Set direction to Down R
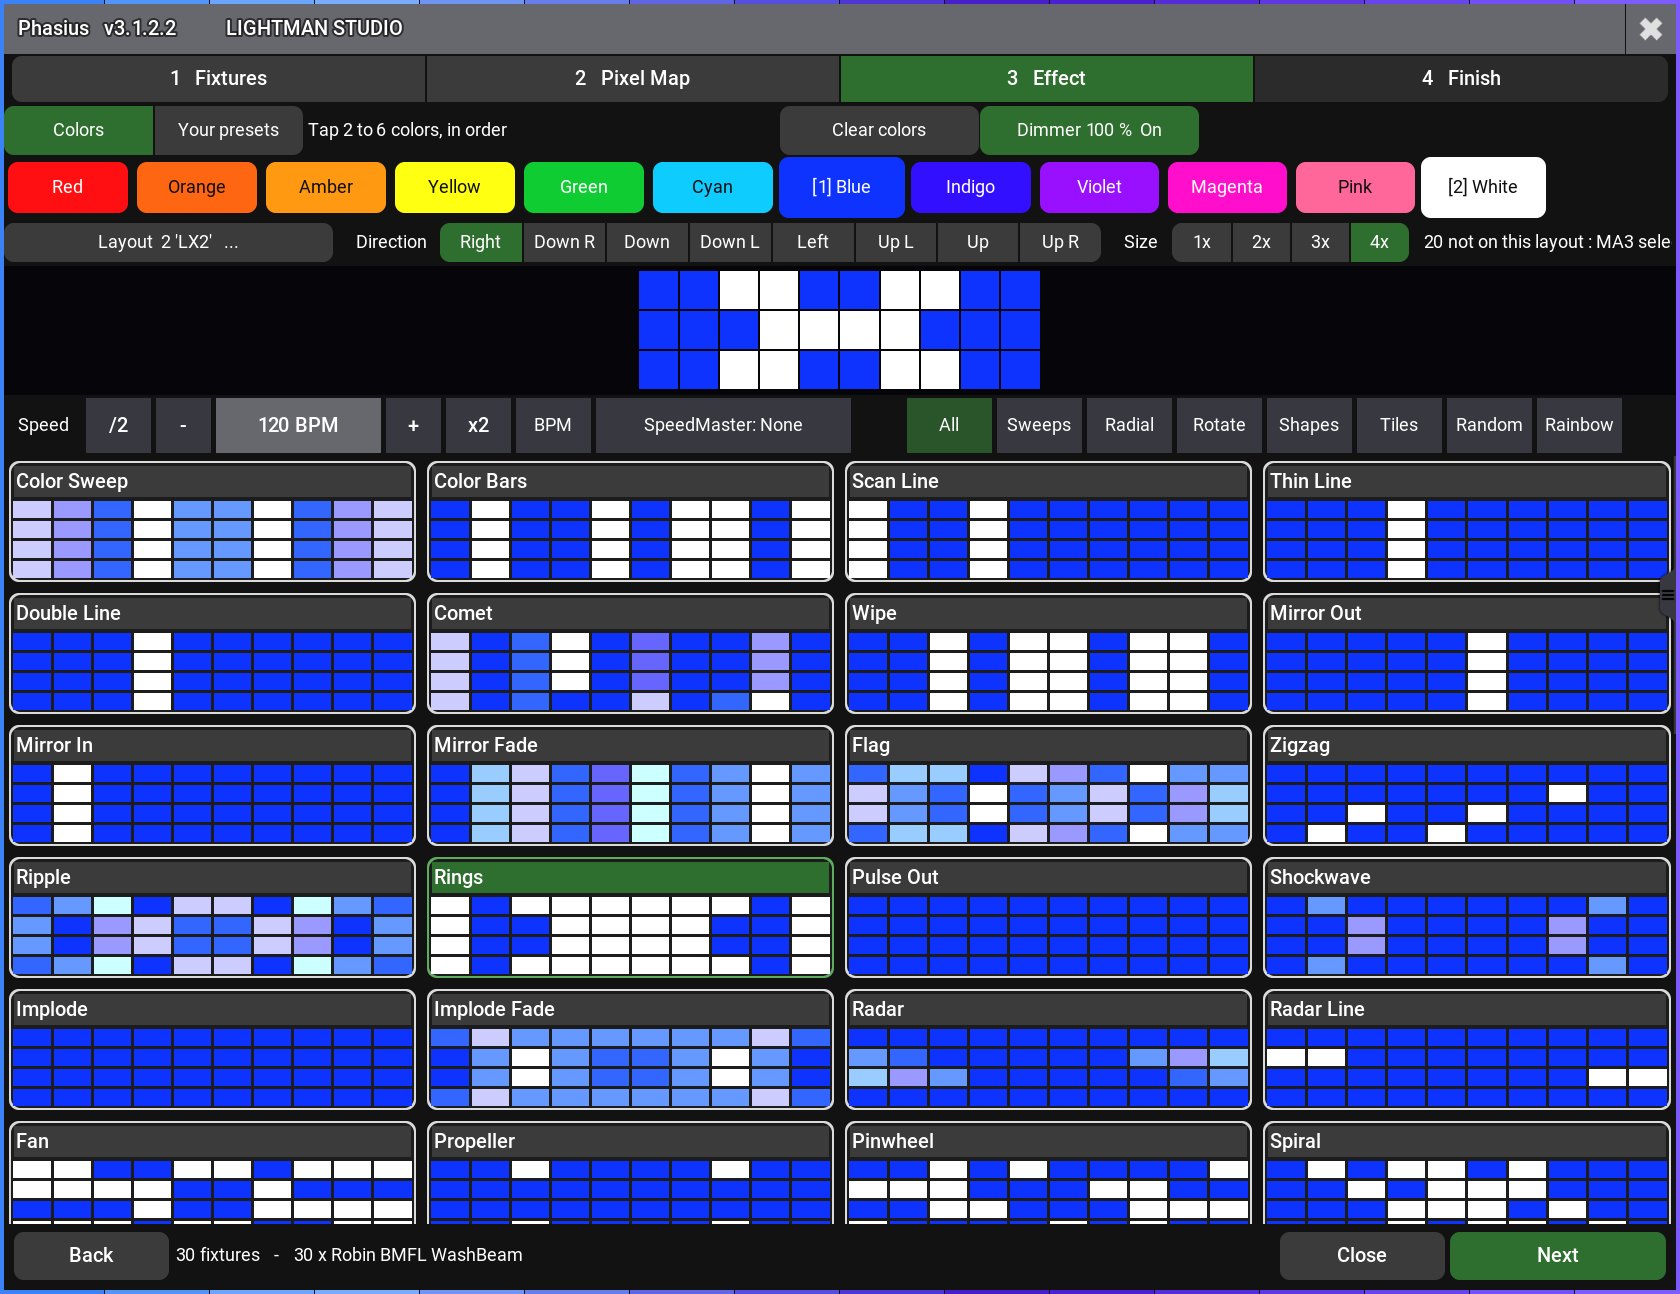Screen dimensions: 1680x1294 564,242
